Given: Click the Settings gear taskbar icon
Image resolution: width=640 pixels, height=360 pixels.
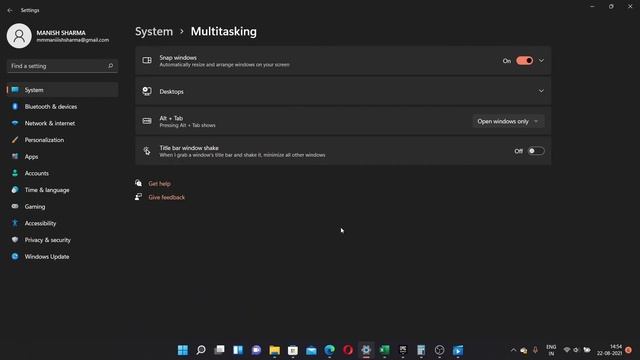Looking at the screenshot, I should (x=366, y=350).
